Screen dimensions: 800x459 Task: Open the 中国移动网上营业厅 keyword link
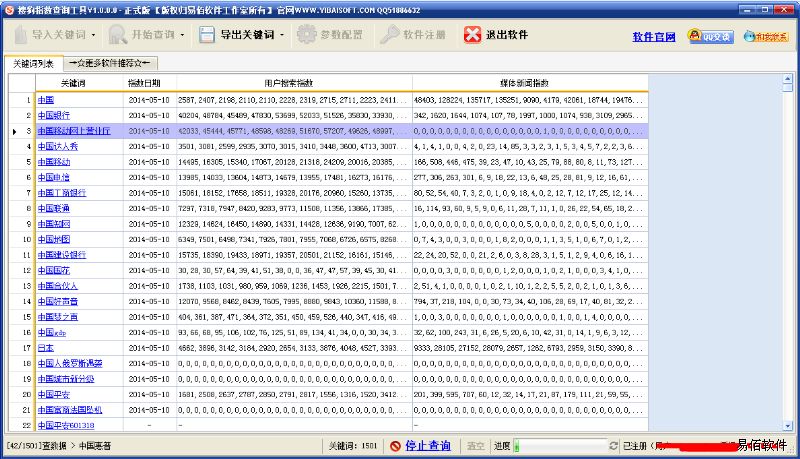click(x=74, y=131)
